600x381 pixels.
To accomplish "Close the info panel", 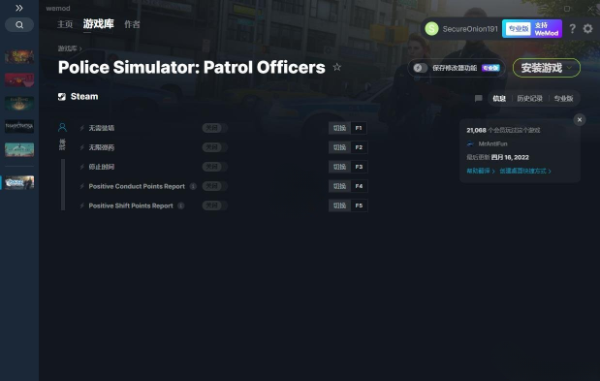I will tap(579, 120).
